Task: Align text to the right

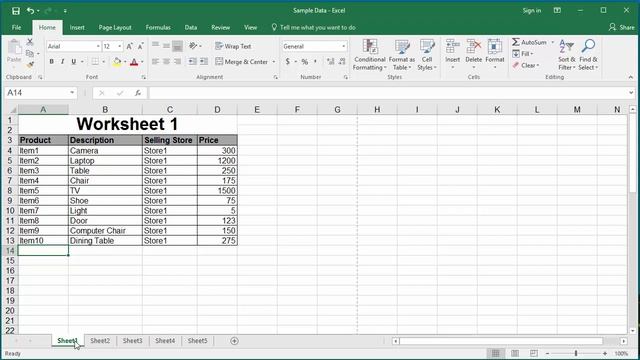Action: tap(177, 62)
